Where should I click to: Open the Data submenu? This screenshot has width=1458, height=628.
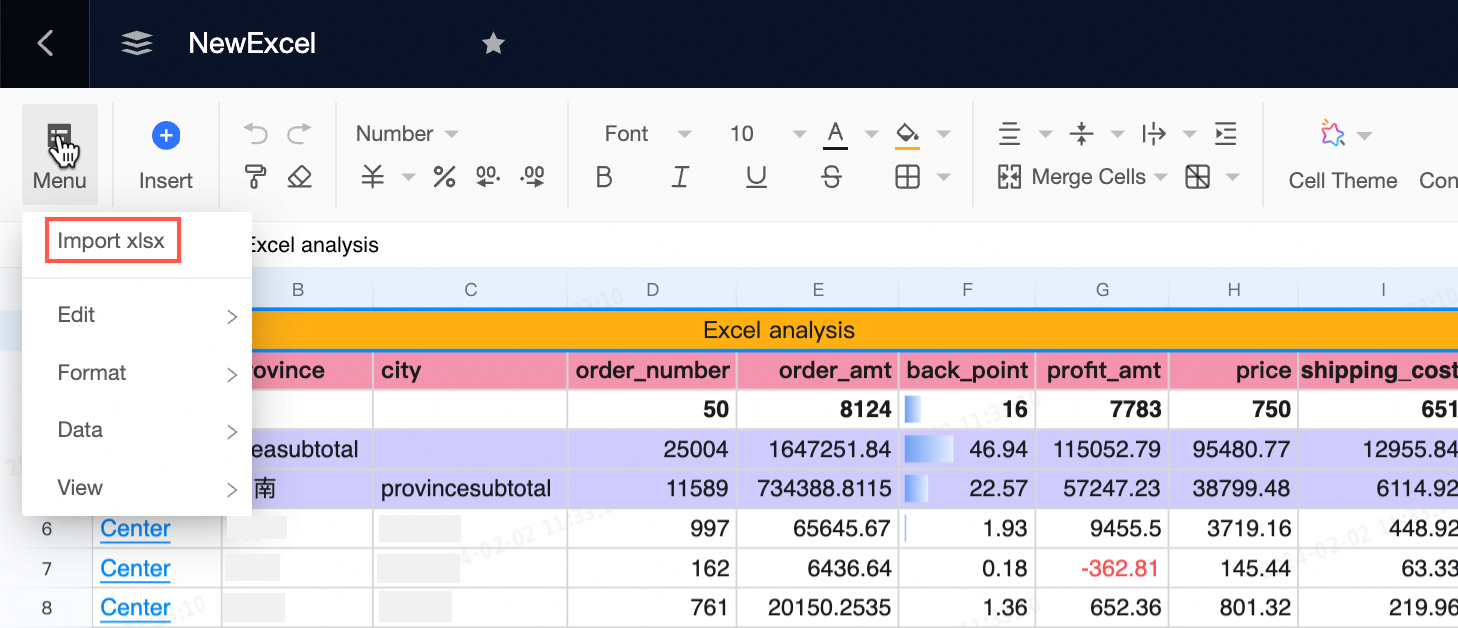(x=137, y=430)
